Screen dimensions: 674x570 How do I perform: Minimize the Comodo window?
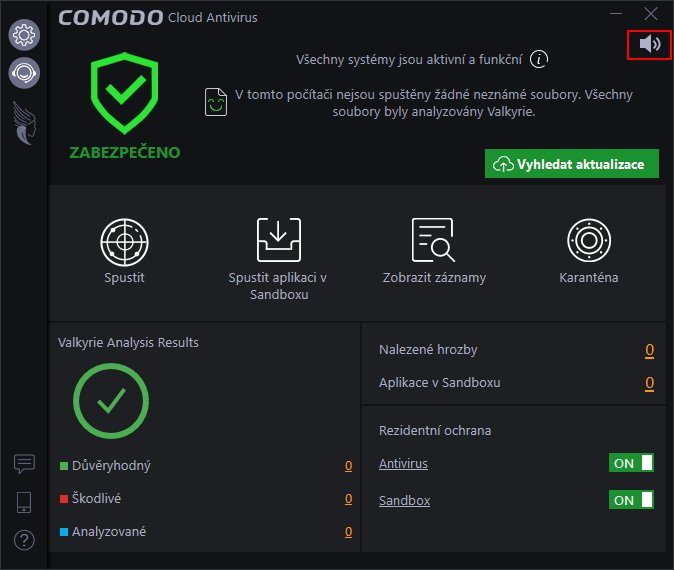tap(617, 14)
